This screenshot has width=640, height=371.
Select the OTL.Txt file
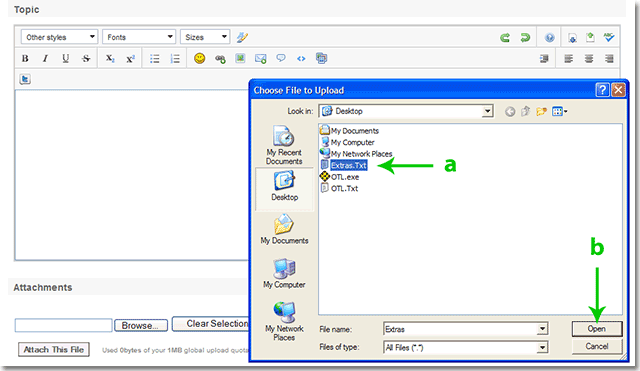click(339, 188)
